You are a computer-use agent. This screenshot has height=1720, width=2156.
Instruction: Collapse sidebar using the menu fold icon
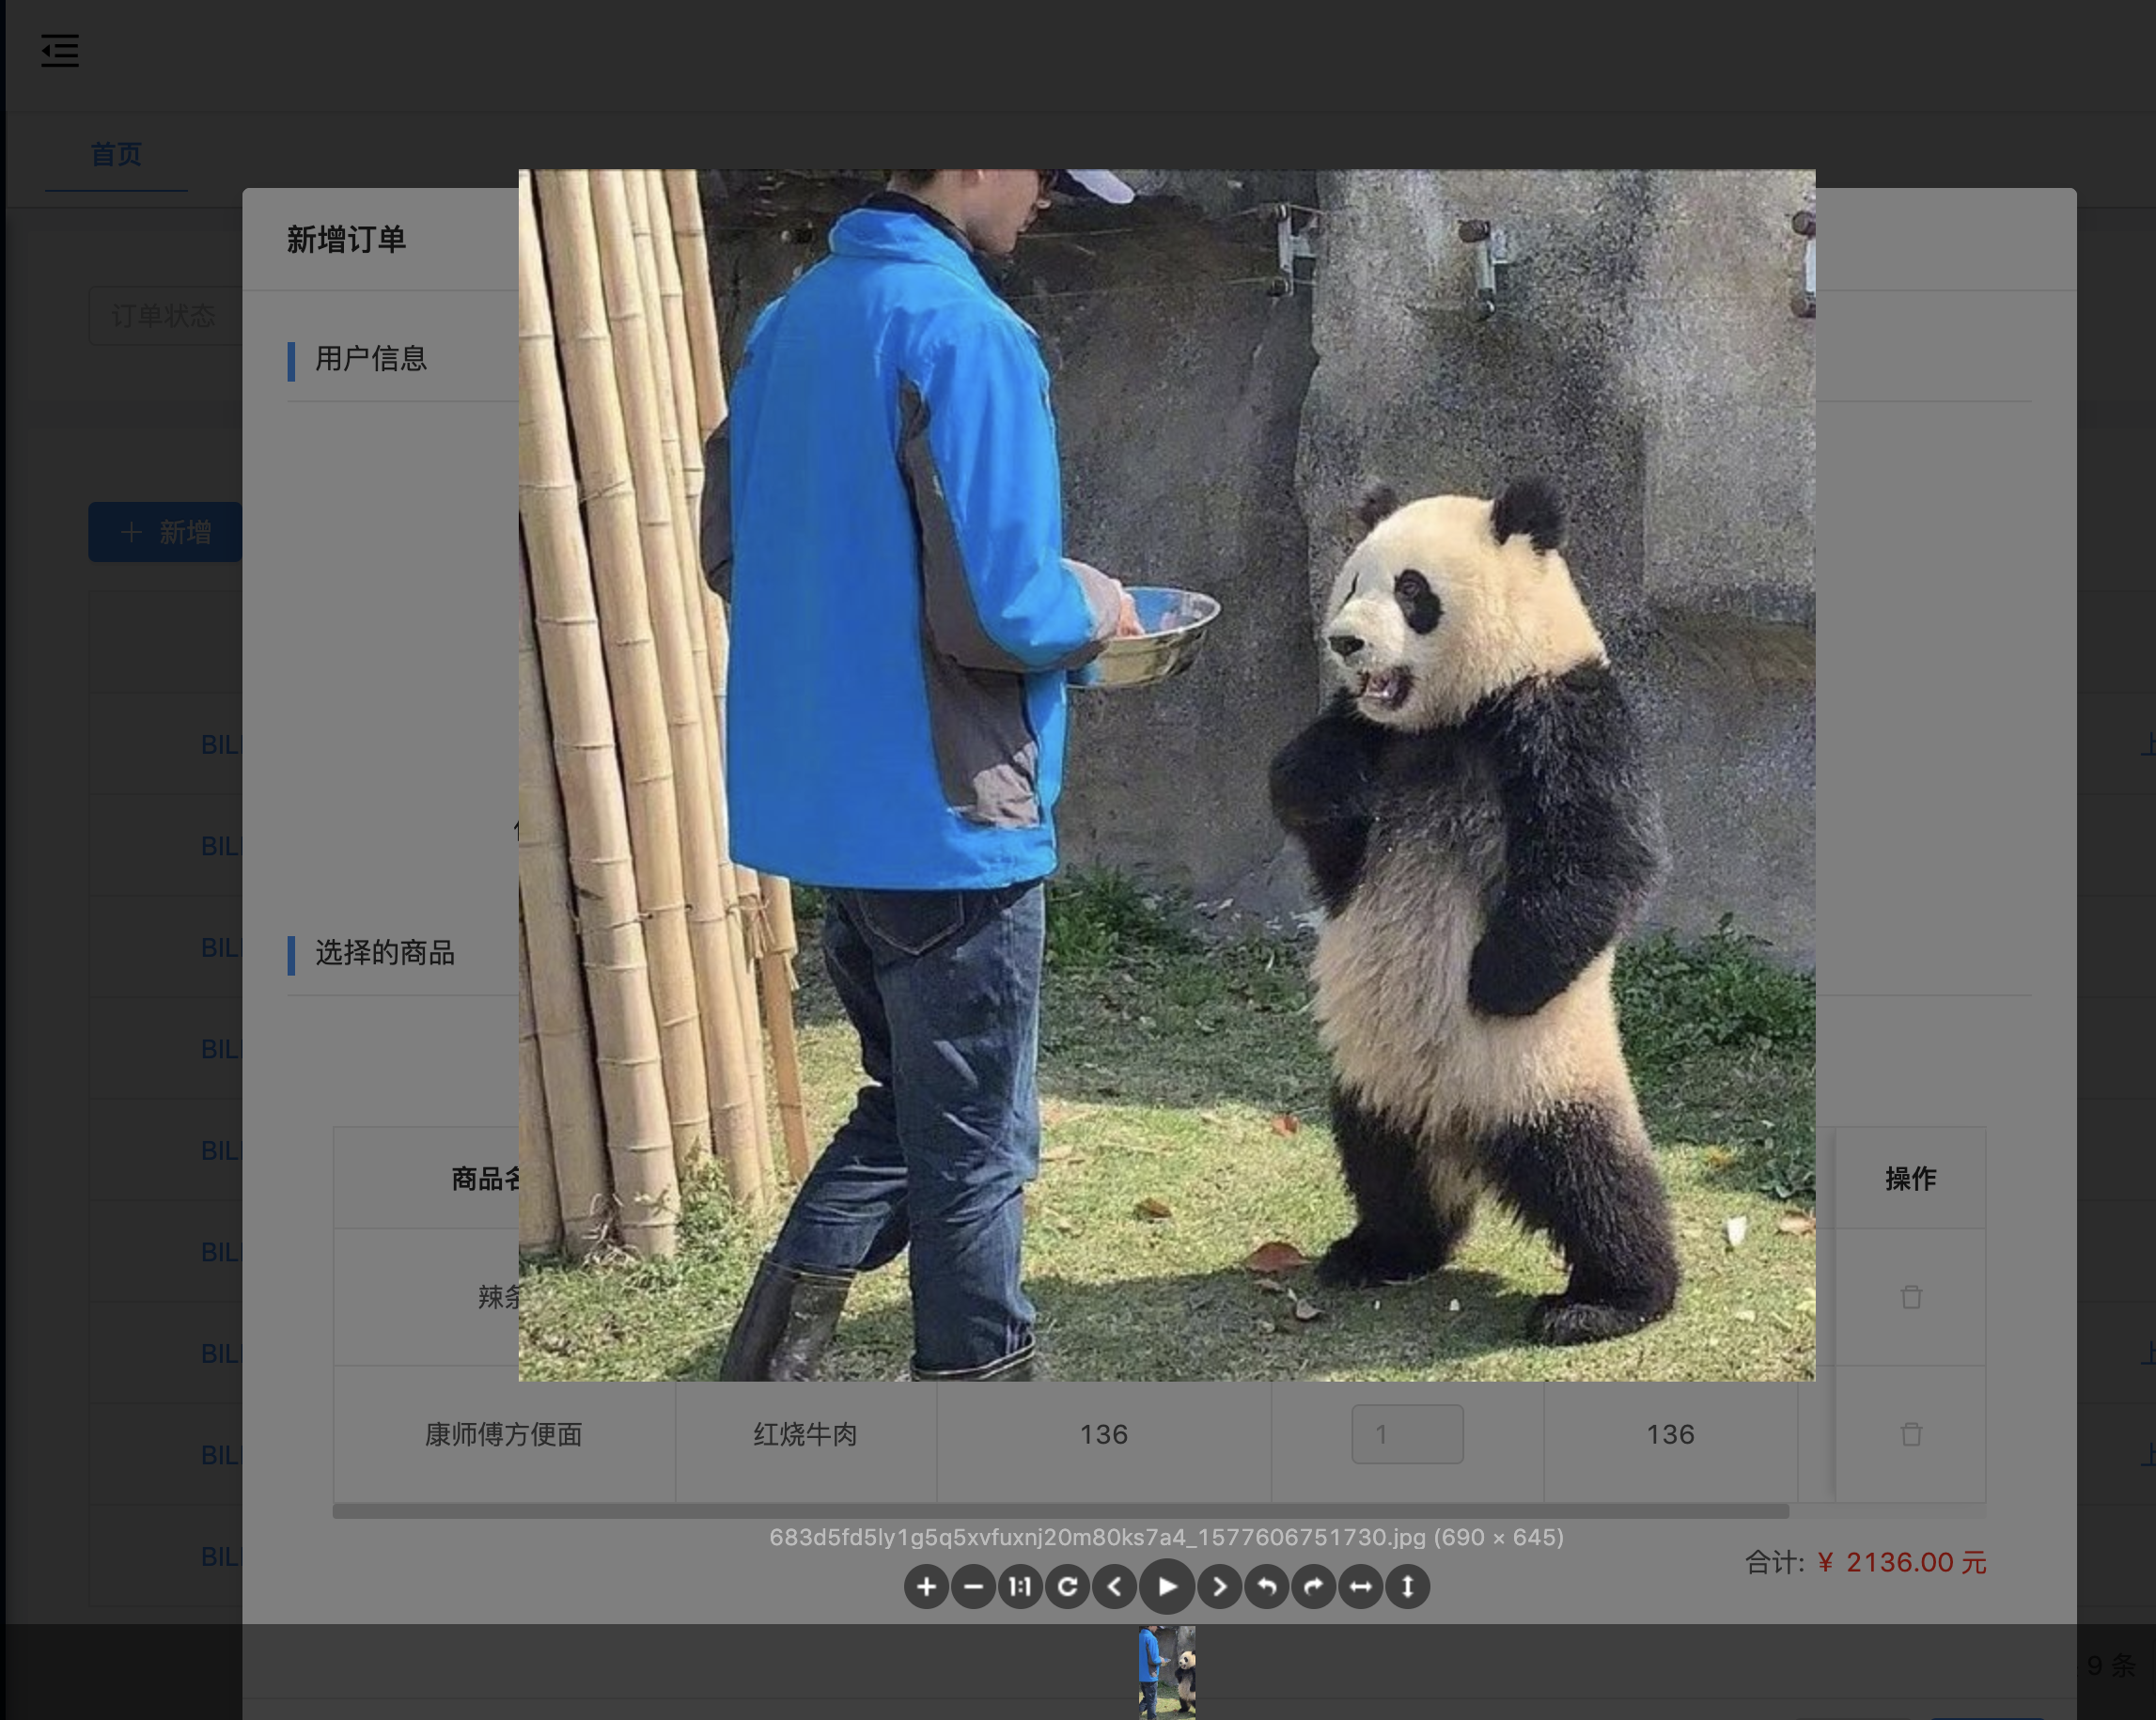pos(60,51)
